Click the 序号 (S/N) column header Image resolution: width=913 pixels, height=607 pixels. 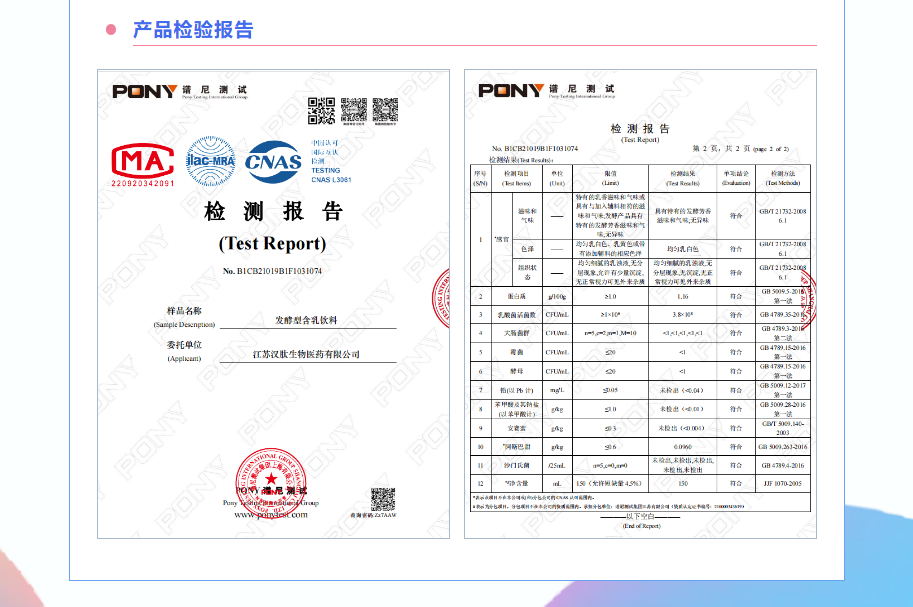click(x=480, y=178)
